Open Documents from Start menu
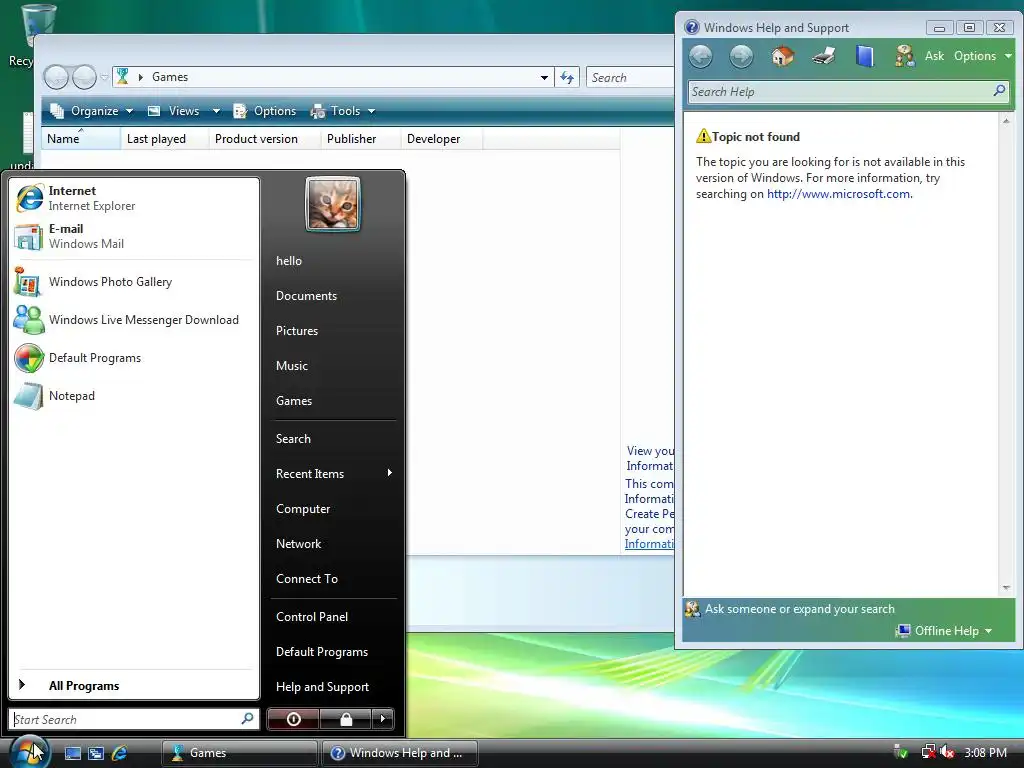The width and height of the screenshot is (1024, 768). (x=333, y=296)
